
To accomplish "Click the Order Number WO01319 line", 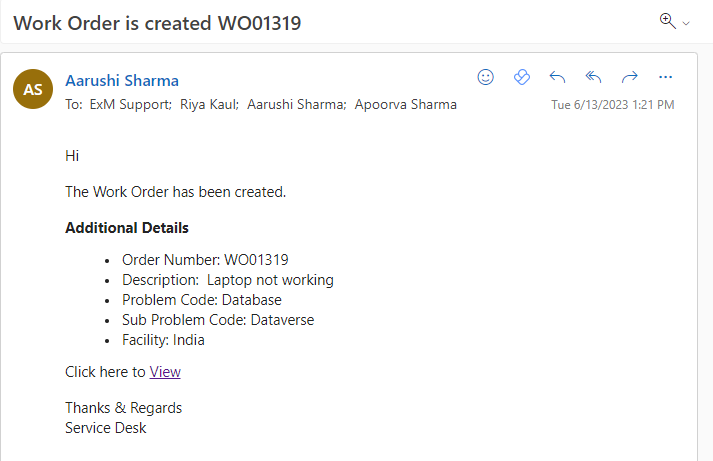I will (x=205, y=259).
